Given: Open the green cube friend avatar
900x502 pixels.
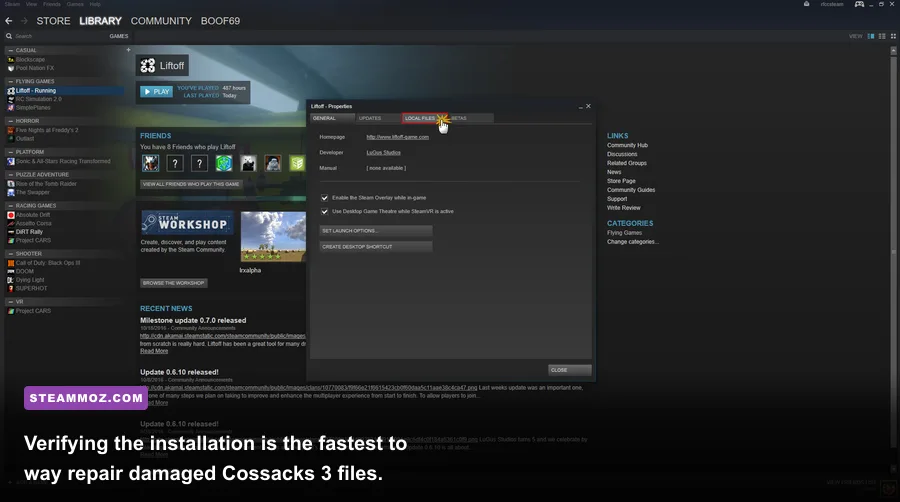Looking at the screenshot, I should pyautogui.click(x=224, y=164).
